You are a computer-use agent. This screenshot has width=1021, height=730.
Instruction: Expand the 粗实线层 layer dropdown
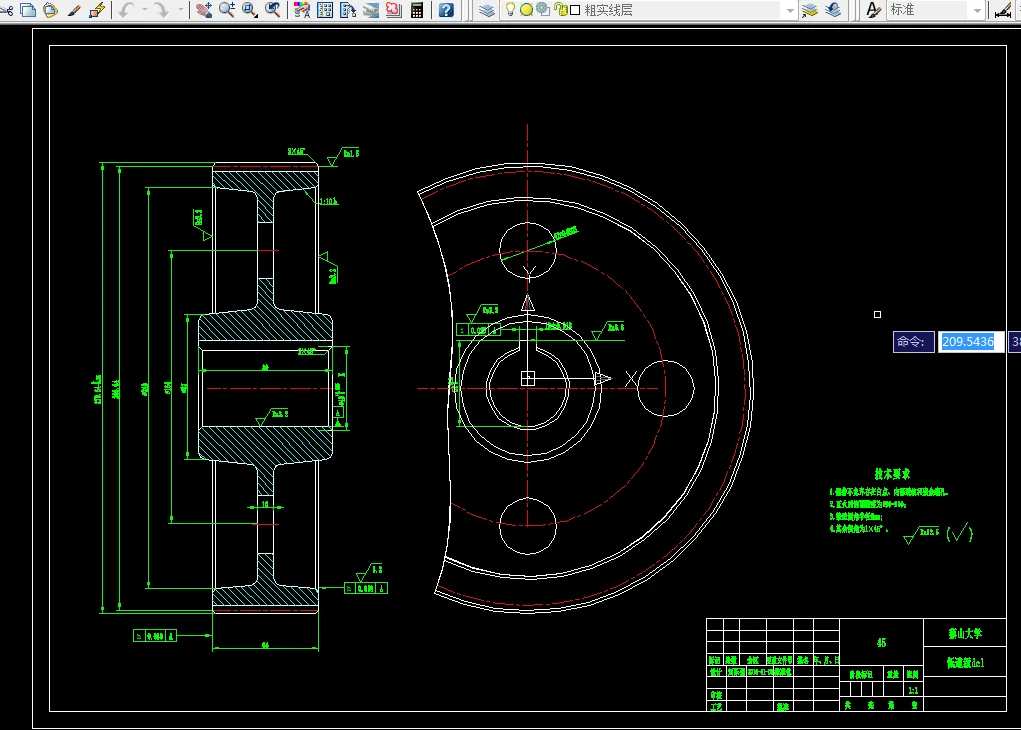pyautogui.click(x=790, y=10)
